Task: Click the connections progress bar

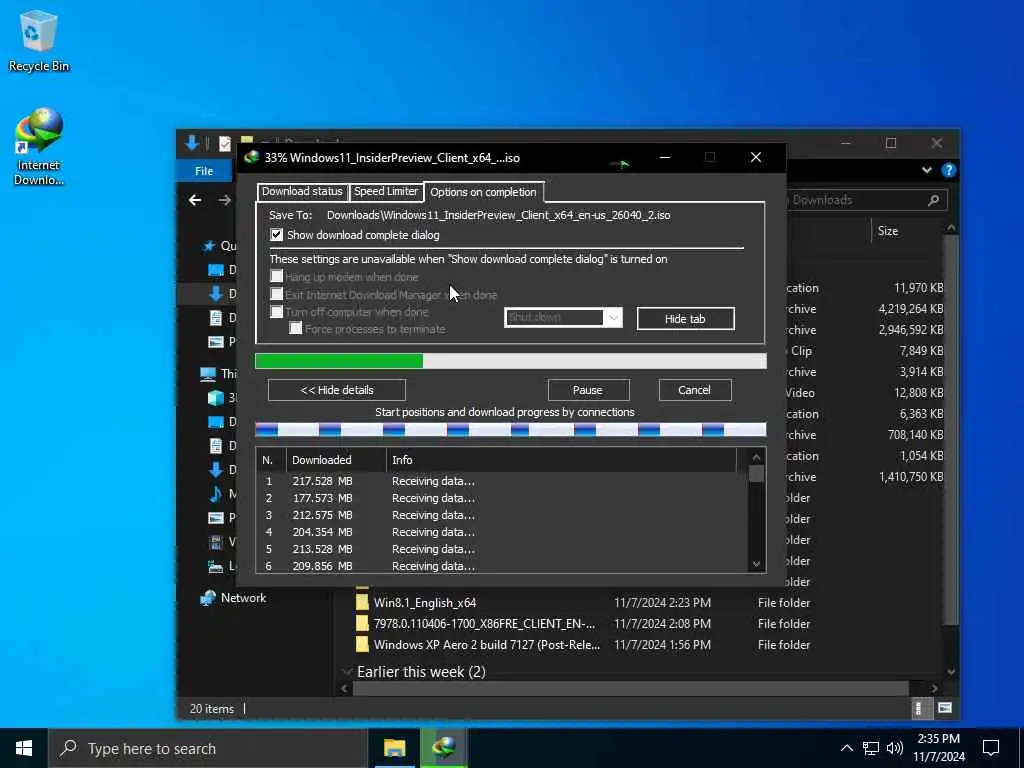Action: 511,430
